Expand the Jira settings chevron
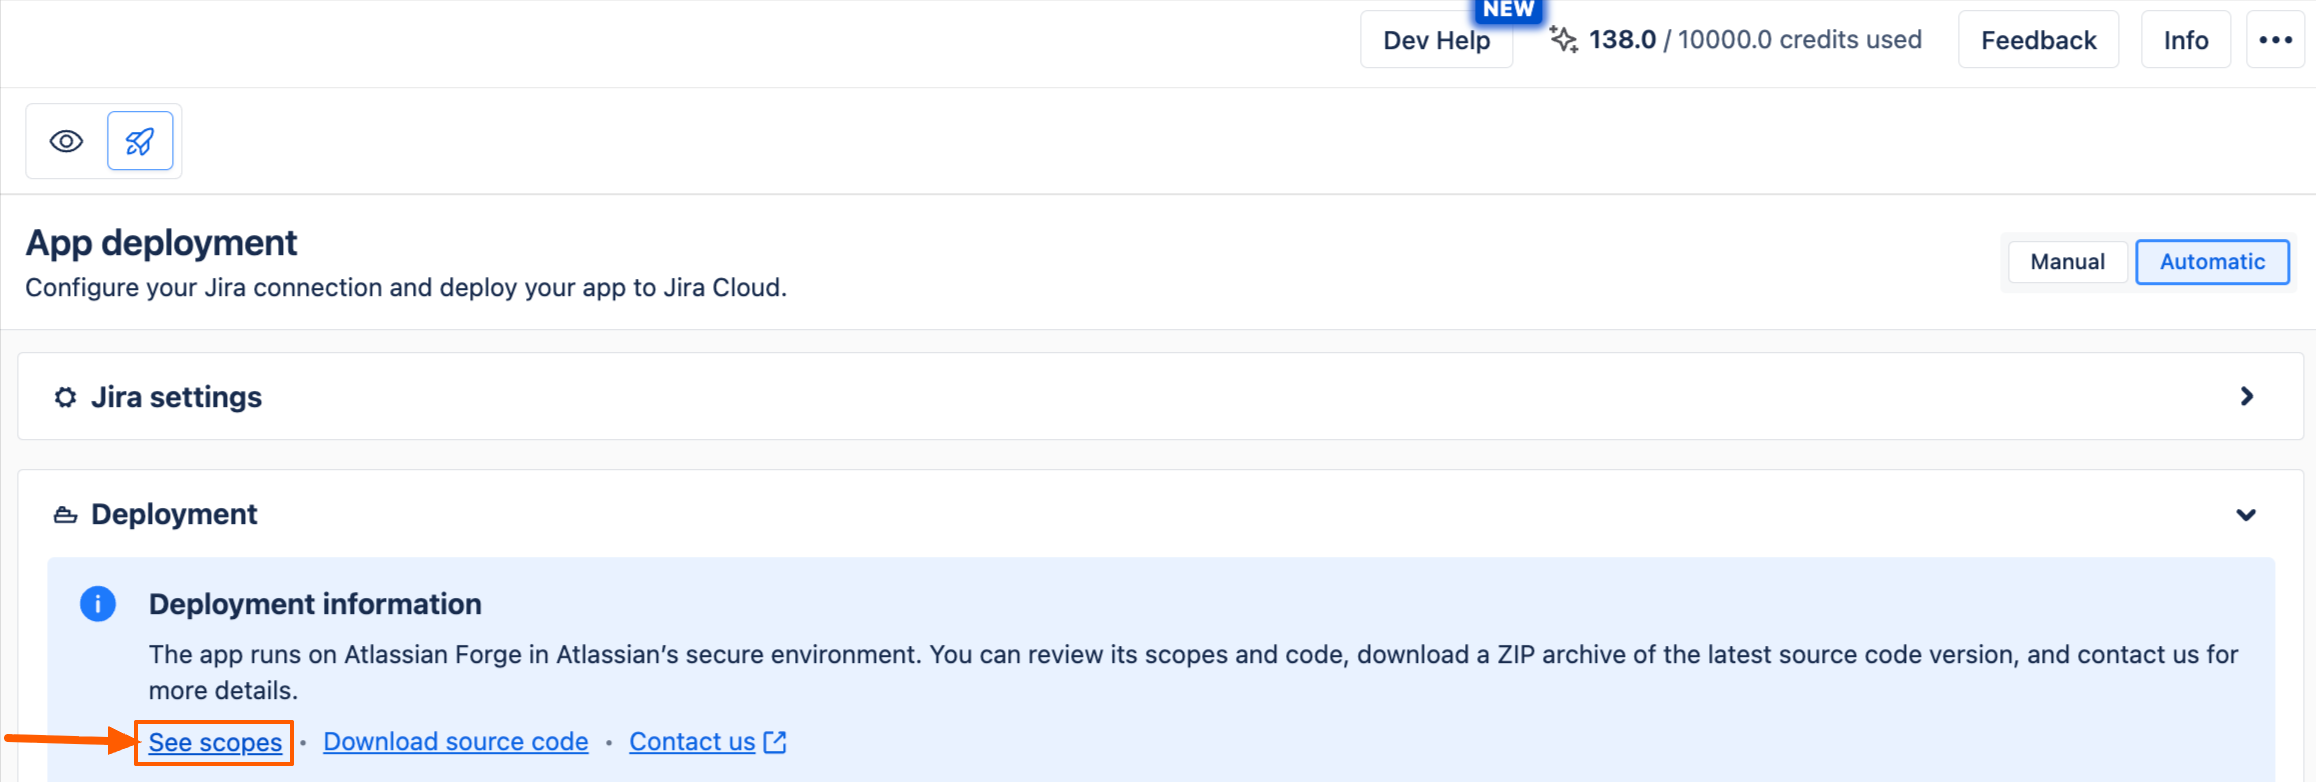 2247,397
